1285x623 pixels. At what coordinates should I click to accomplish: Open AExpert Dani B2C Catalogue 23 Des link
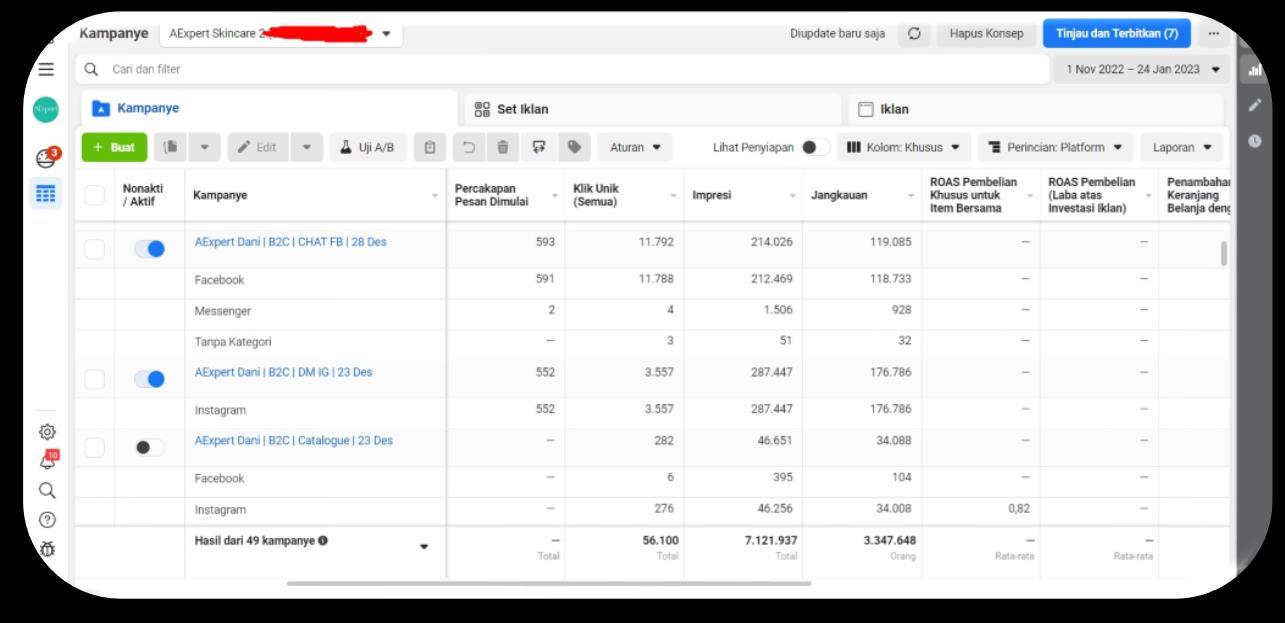click(293, 440)
